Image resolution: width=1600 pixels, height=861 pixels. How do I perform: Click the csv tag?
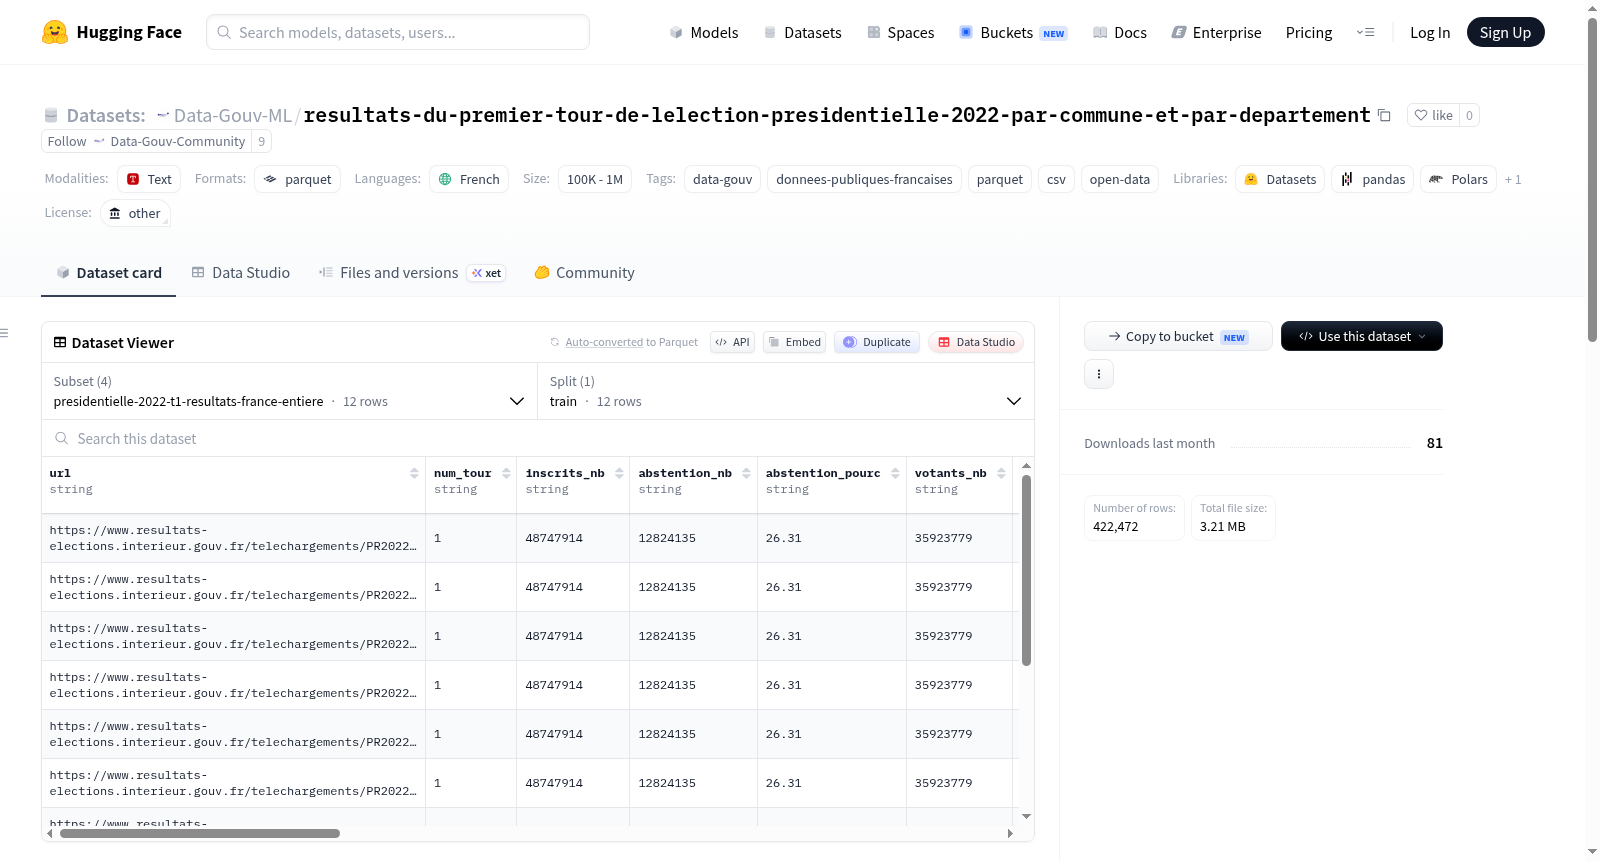1056,179
